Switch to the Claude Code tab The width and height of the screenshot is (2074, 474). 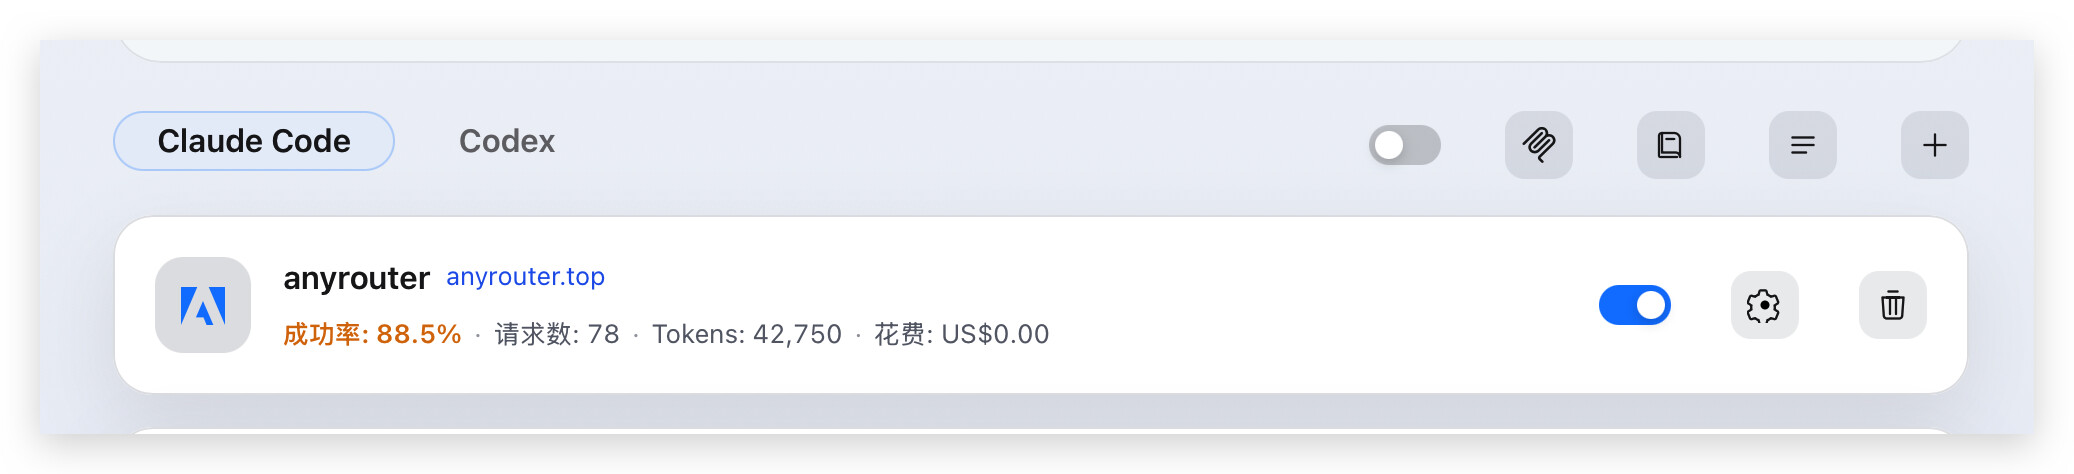pyautogui.click(x=254, y=141)
